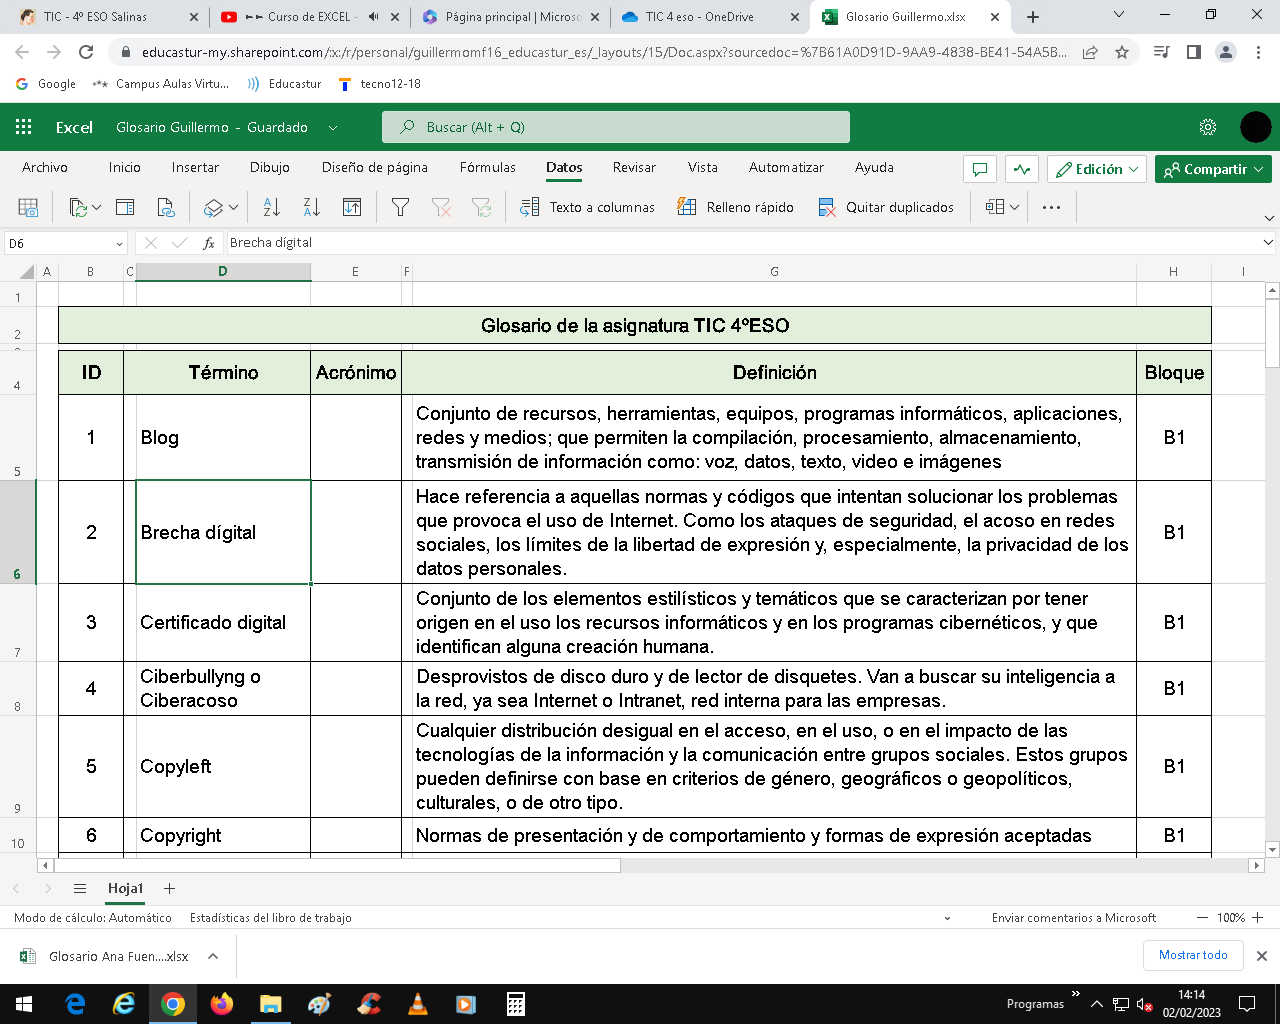Click the data validation icon
This screenshot has height=1024, width=1280.
pyautogui.click(x=995, y=207)
